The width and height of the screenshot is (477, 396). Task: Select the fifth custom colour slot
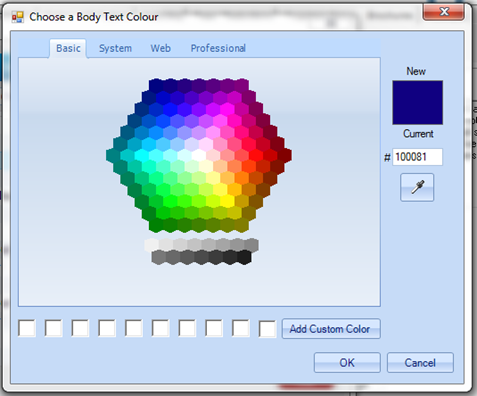134,328
